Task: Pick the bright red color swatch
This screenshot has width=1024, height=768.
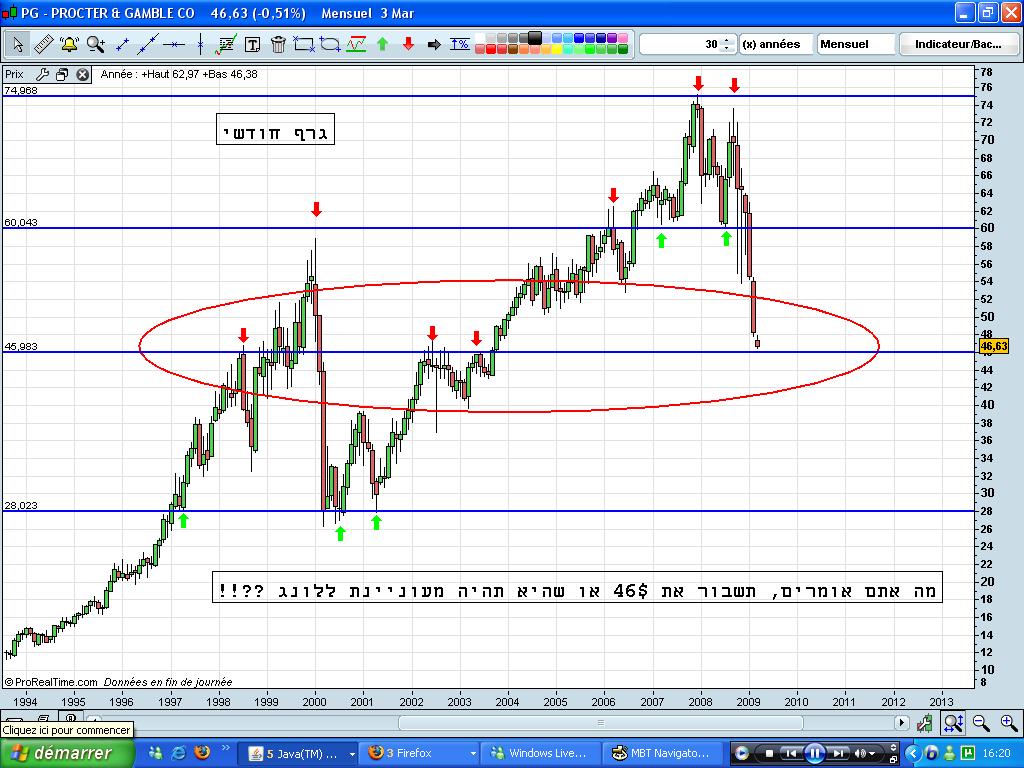Action: [x=490, y=49]
